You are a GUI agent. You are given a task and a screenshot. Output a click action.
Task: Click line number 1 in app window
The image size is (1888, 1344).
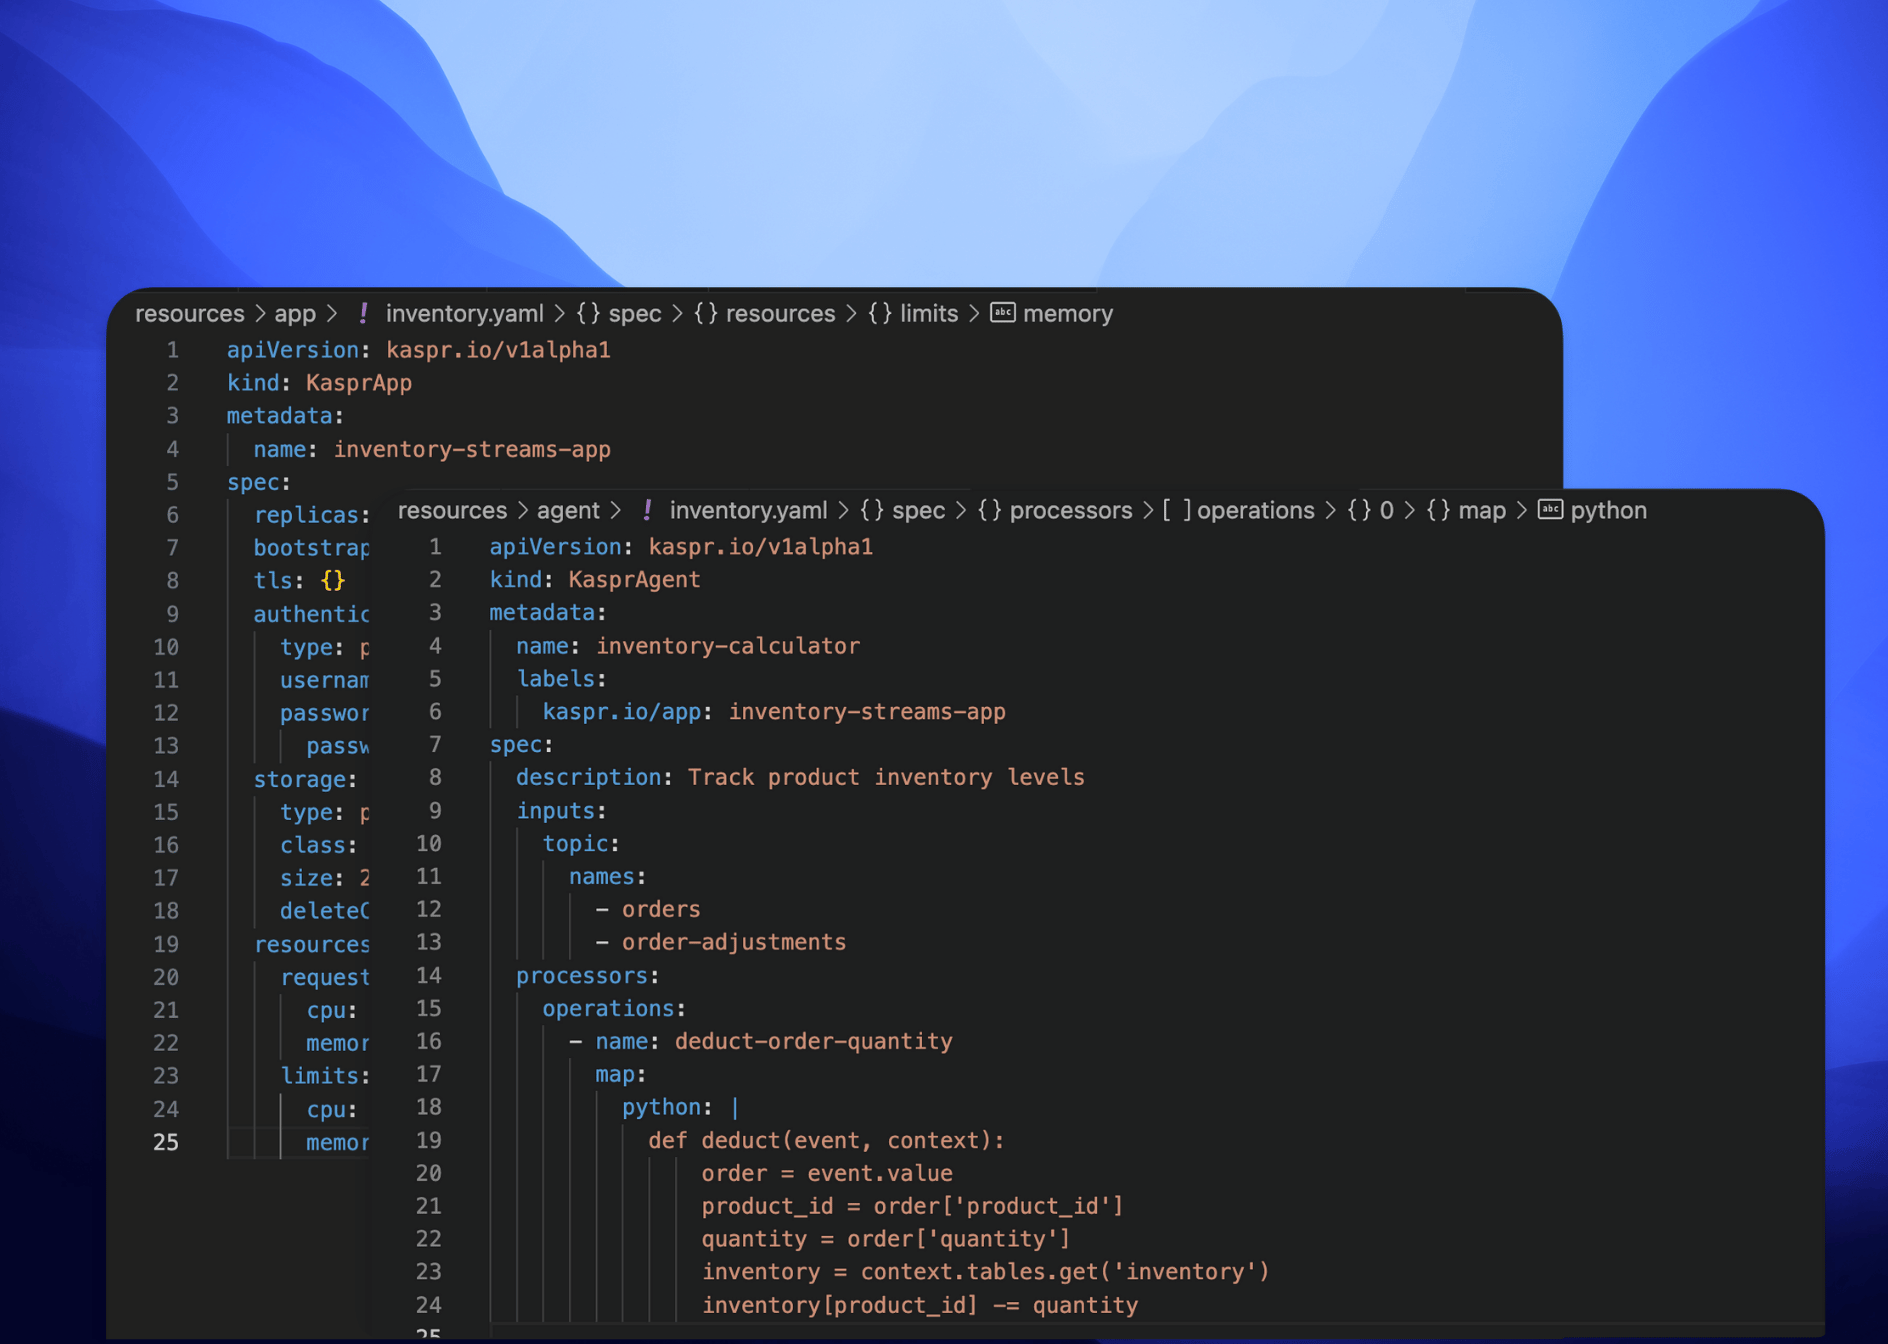click(173, 350)
